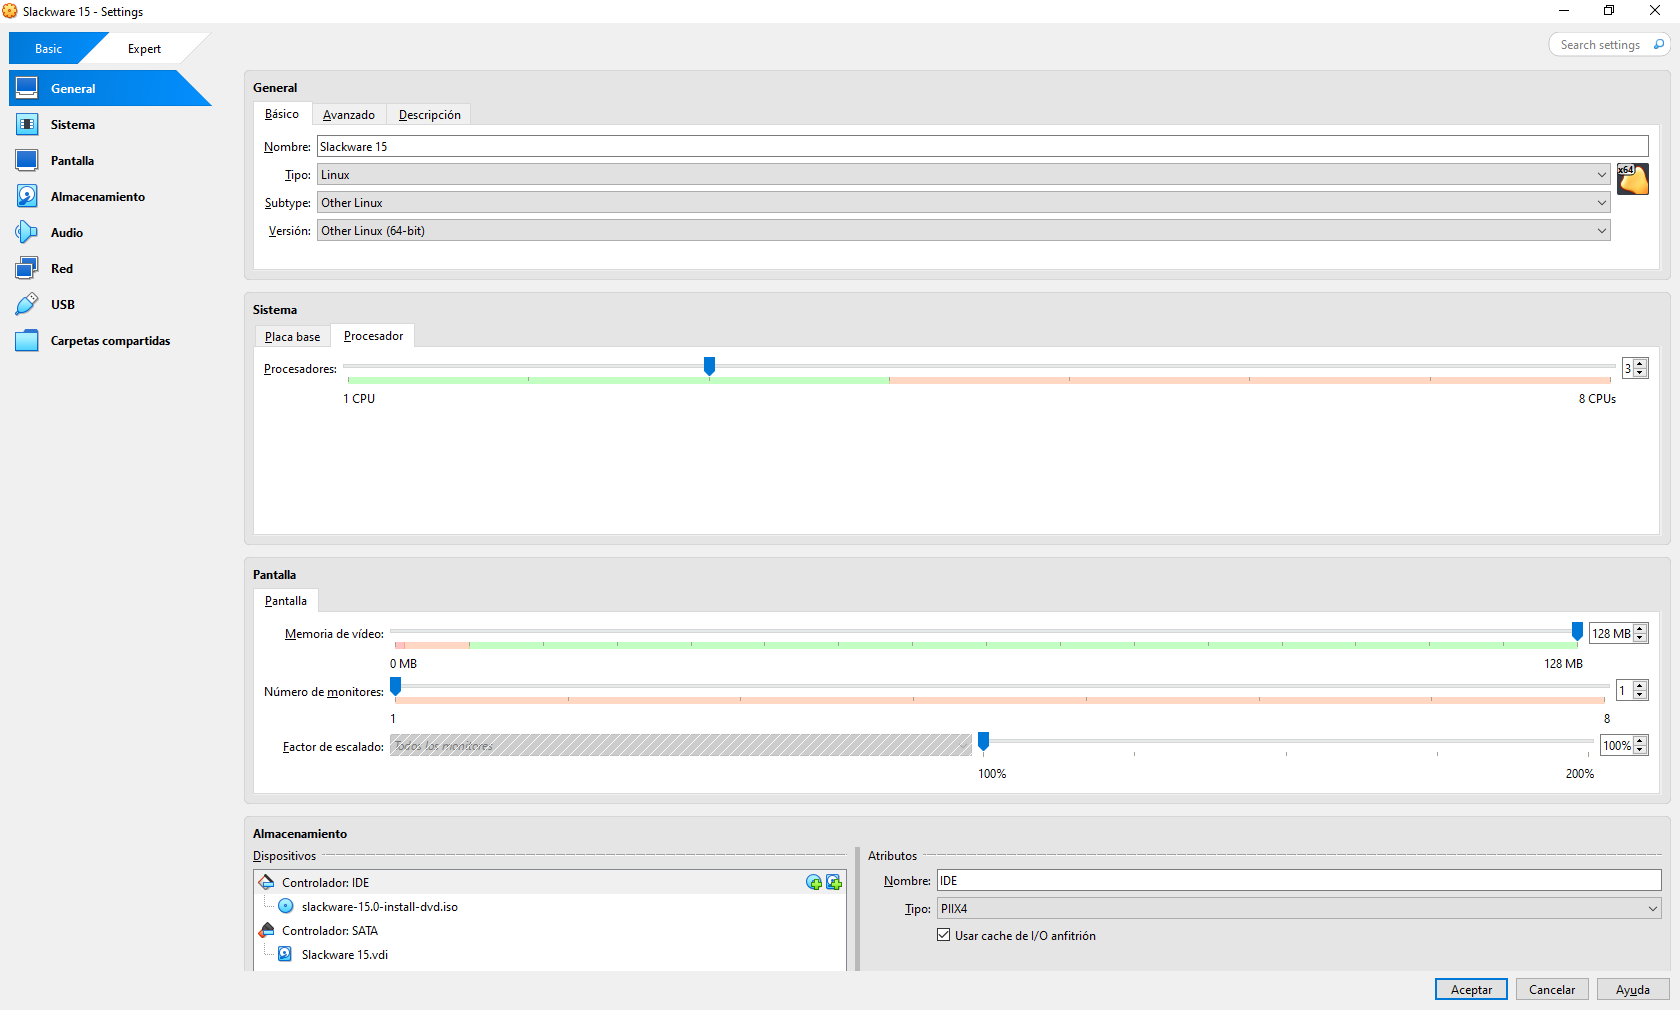Click the Procesadores slider handle
The height and width of the screenshot is (1010, 1680).
click(x=709, y=367)
